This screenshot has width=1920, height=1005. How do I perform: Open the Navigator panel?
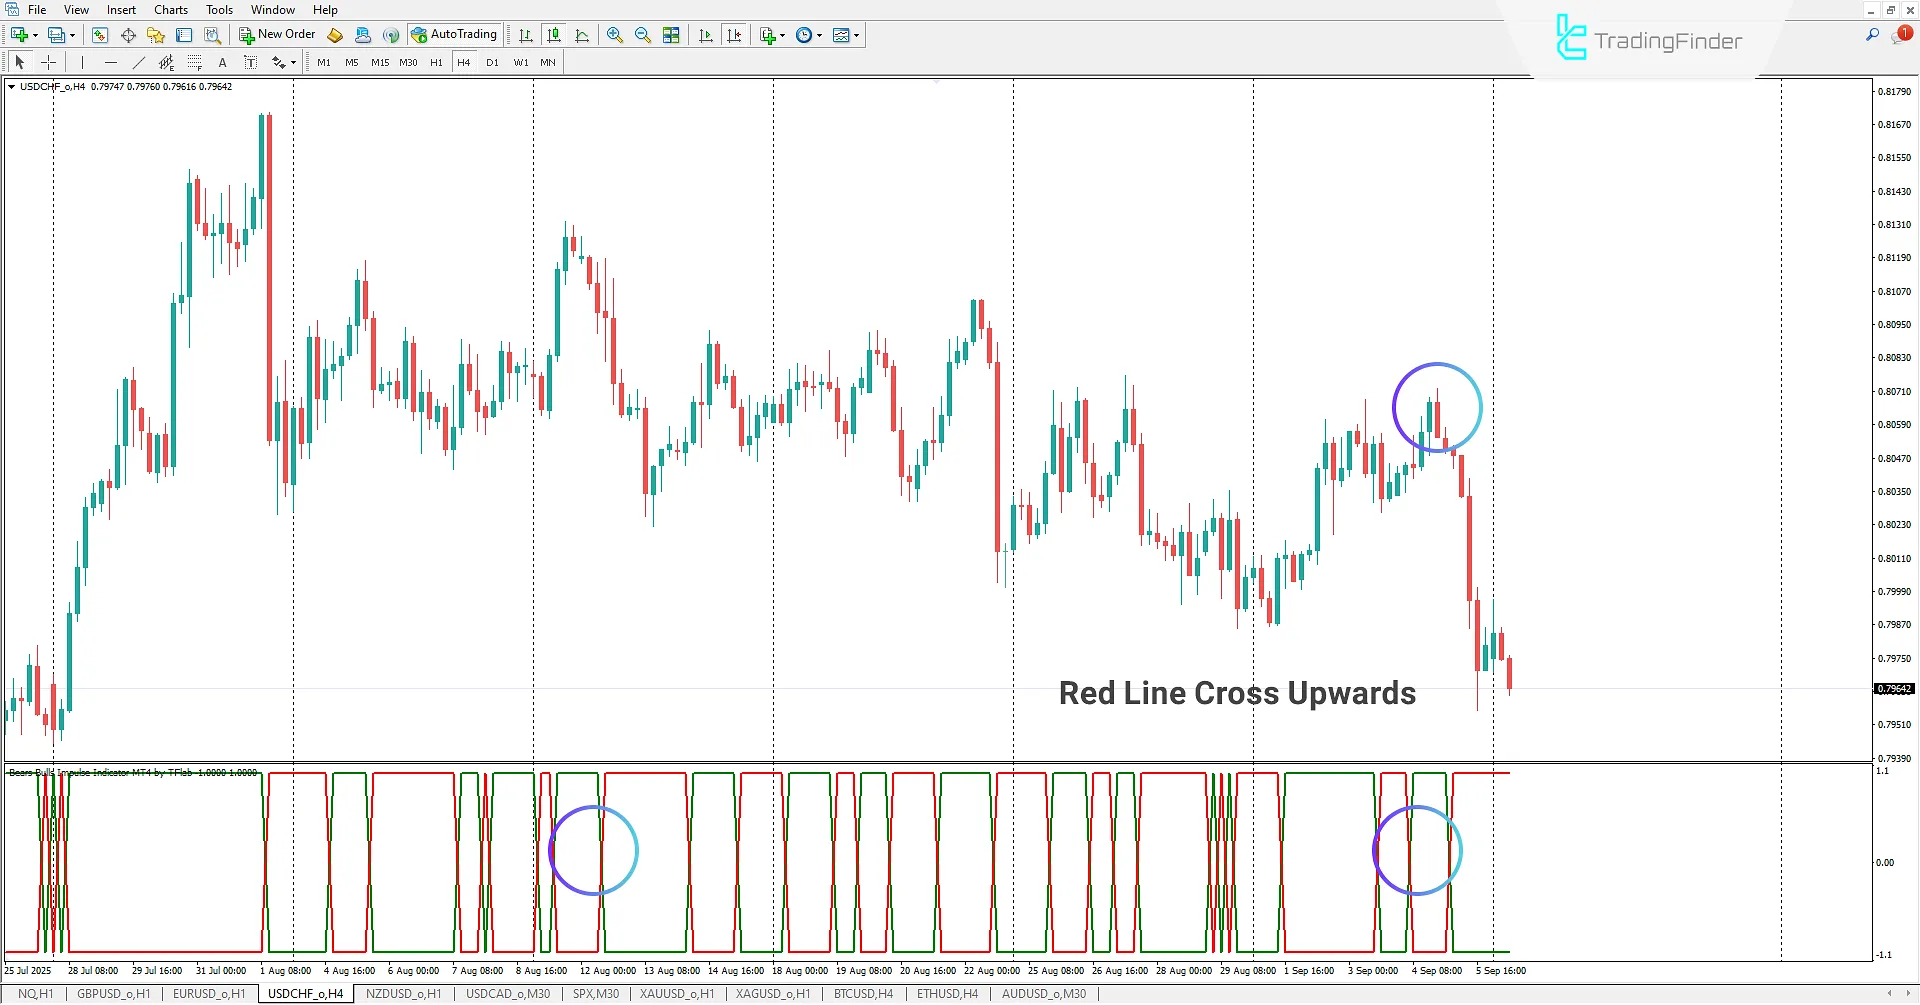click(x=156, y=34)
